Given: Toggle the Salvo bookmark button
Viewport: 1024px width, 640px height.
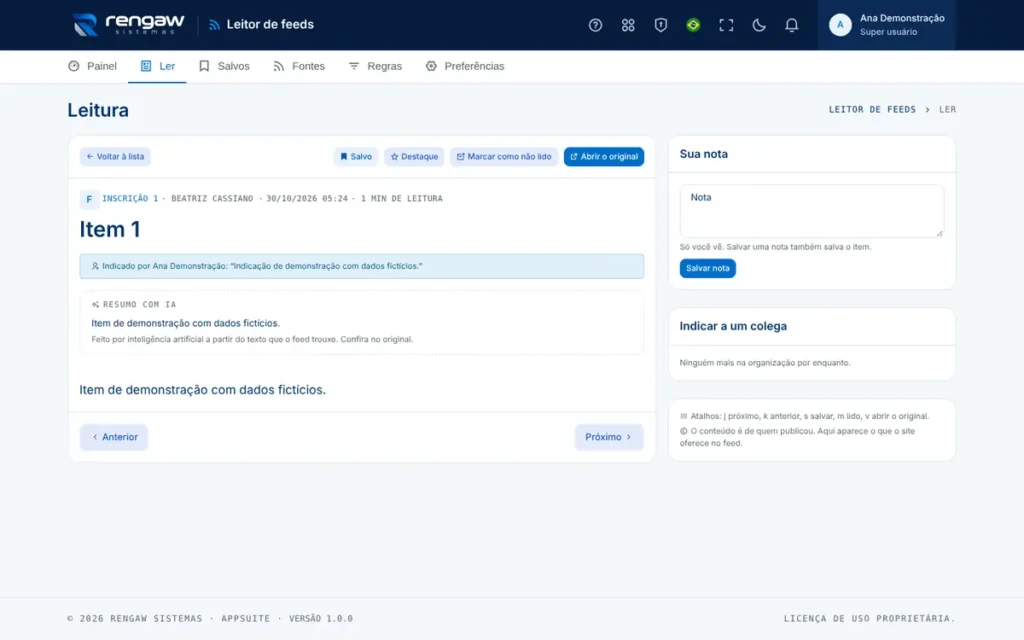Looking at the screenshot, I should coord(356,157).
